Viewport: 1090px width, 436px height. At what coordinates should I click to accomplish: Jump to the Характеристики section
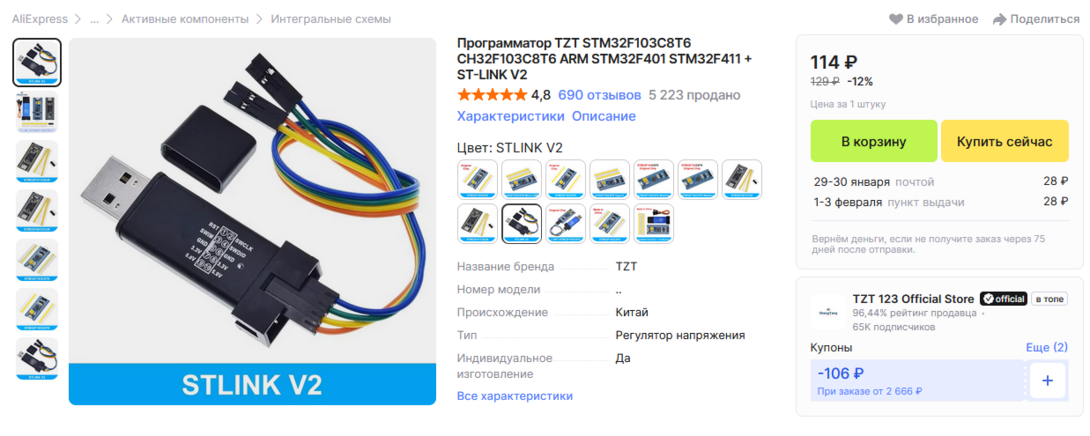[x=510, y=116]
